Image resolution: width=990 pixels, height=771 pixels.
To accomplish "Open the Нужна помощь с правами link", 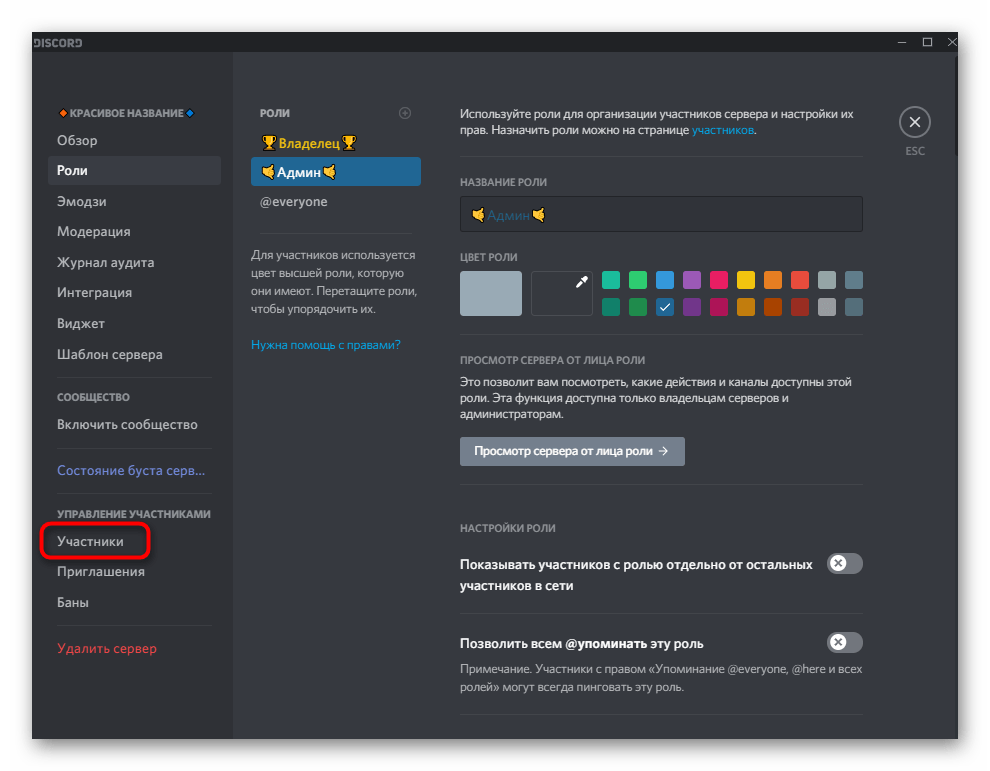I will click(325, 344).
